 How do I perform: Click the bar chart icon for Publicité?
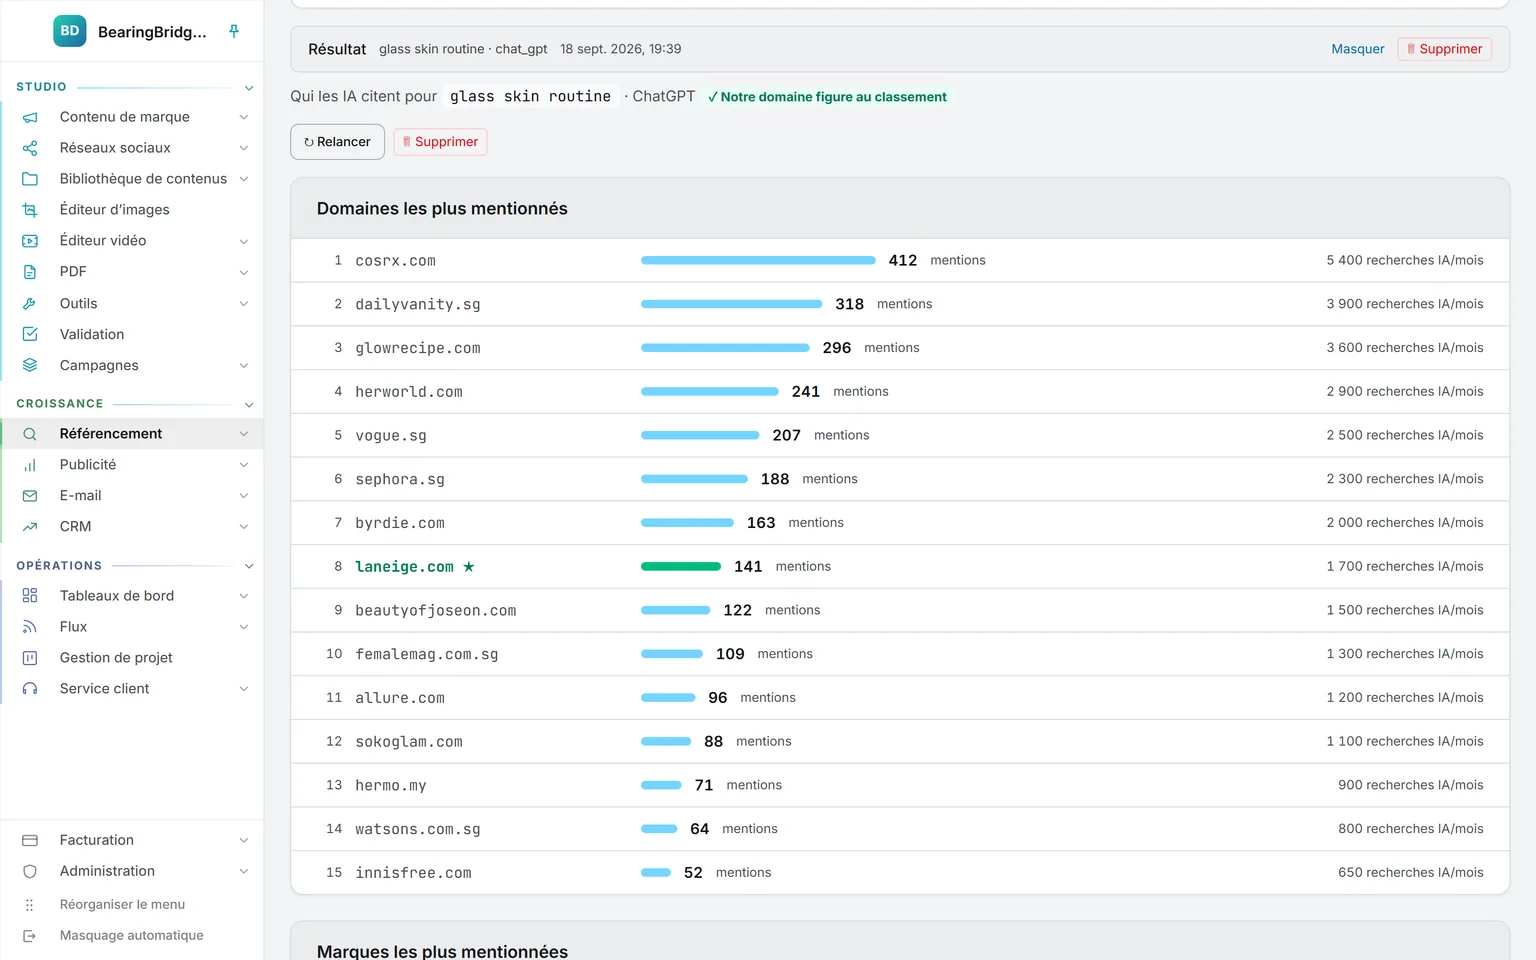point(30,465)
